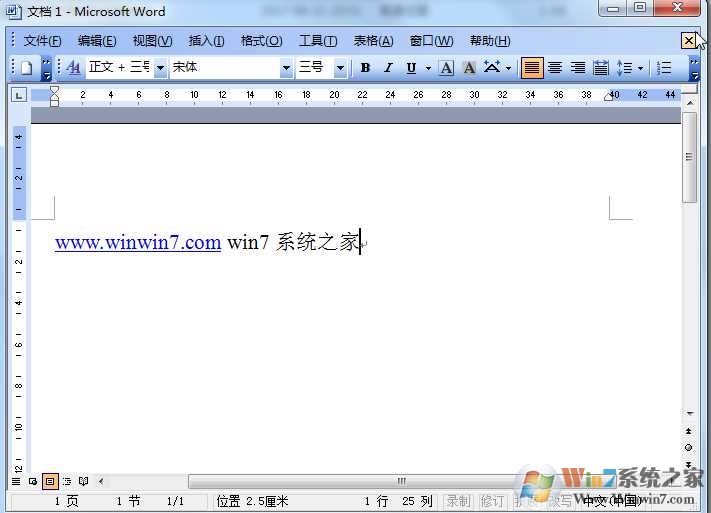Switch to Print Layout view button

point(50,481)
